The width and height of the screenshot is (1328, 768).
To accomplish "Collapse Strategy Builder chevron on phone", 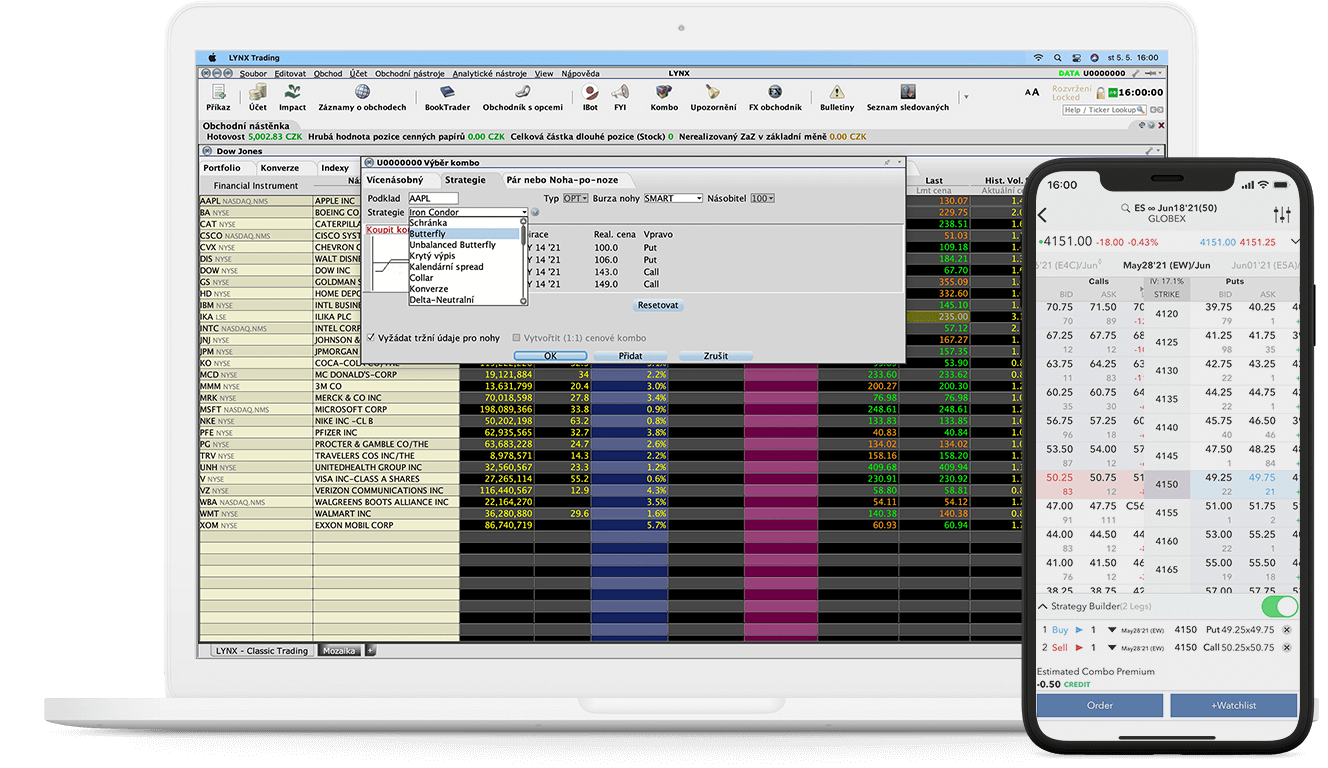I will 1043,606.
